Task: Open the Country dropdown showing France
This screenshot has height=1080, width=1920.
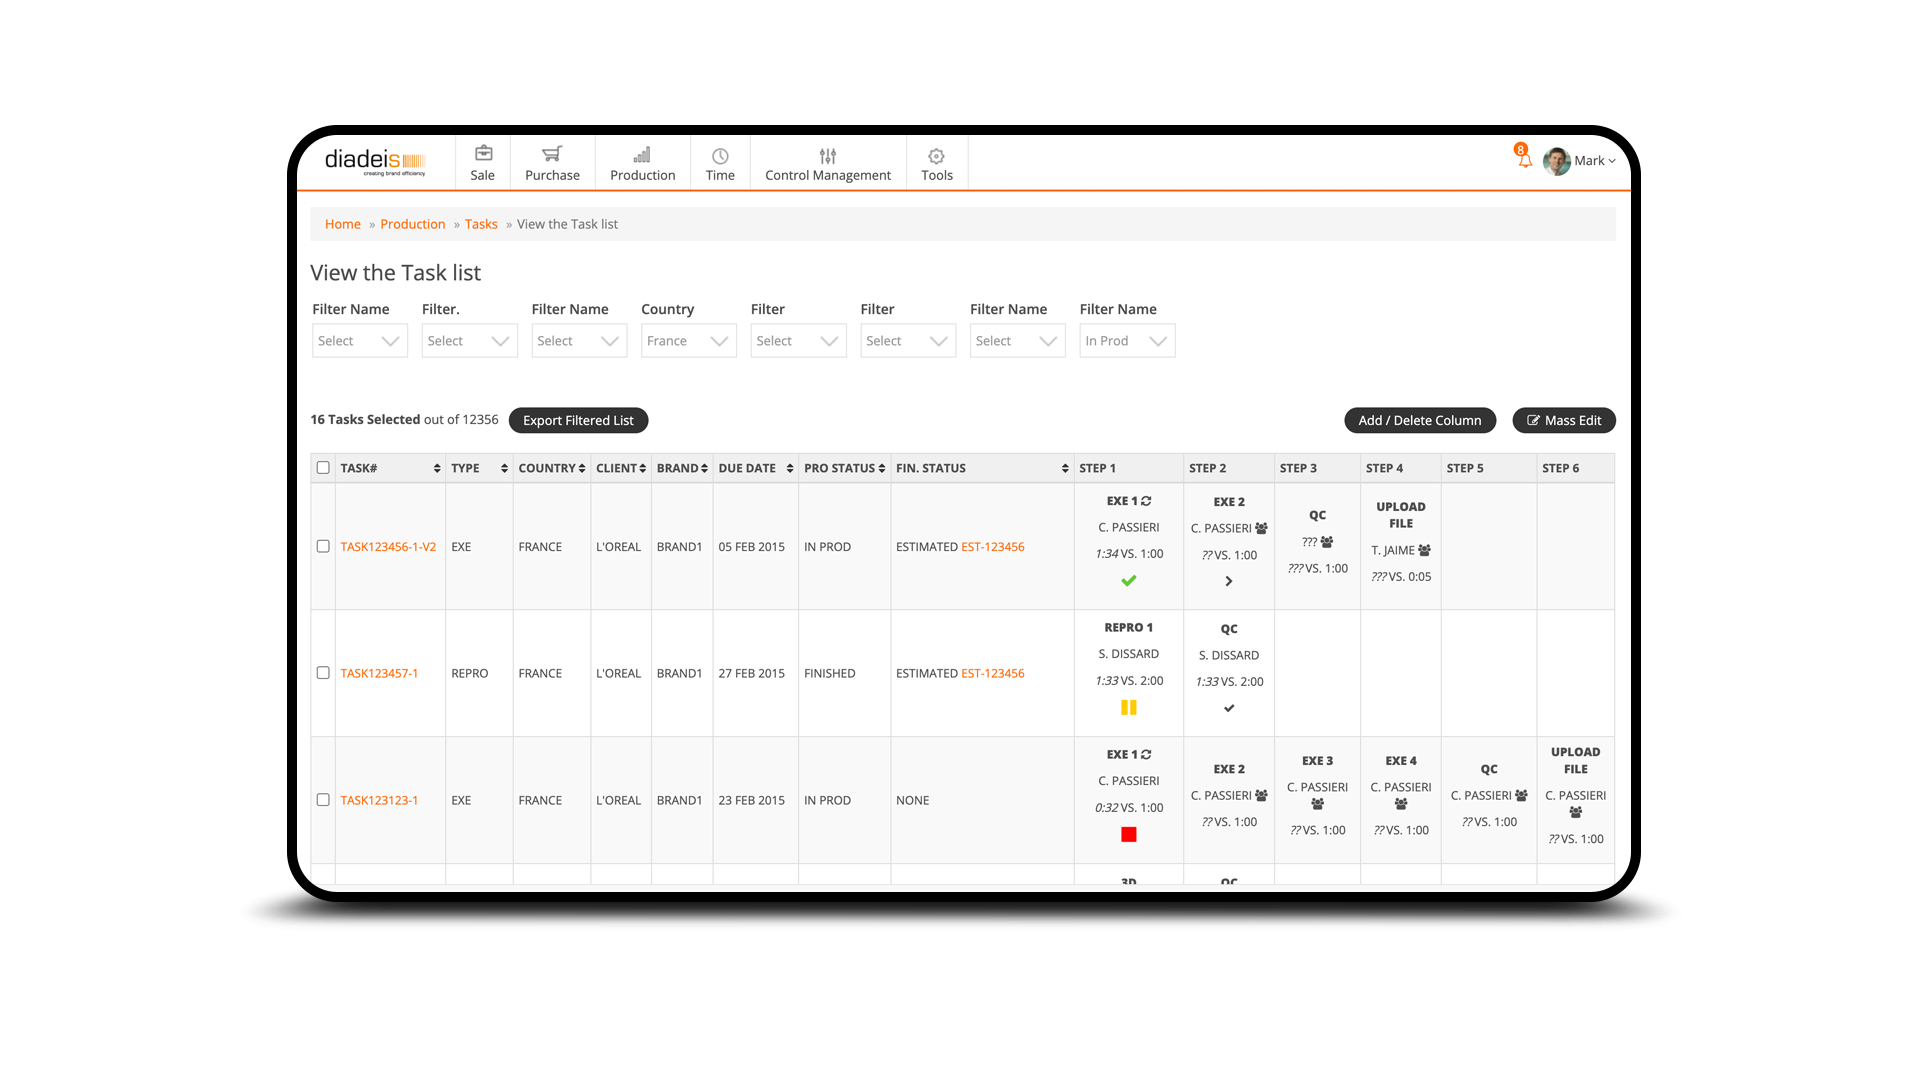Action: point(688,341)
